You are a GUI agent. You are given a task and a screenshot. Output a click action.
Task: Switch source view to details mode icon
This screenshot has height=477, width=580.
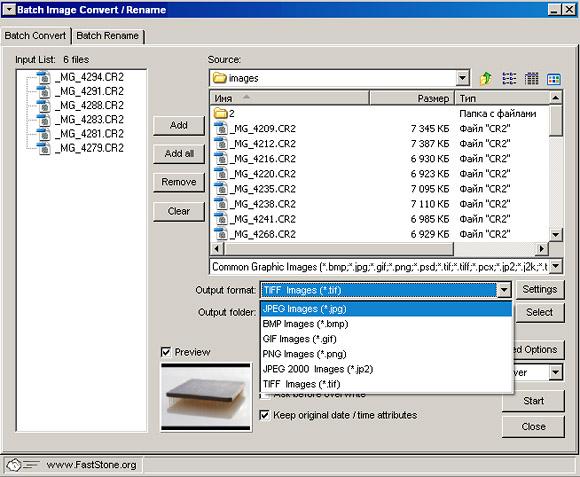point(532,78)
